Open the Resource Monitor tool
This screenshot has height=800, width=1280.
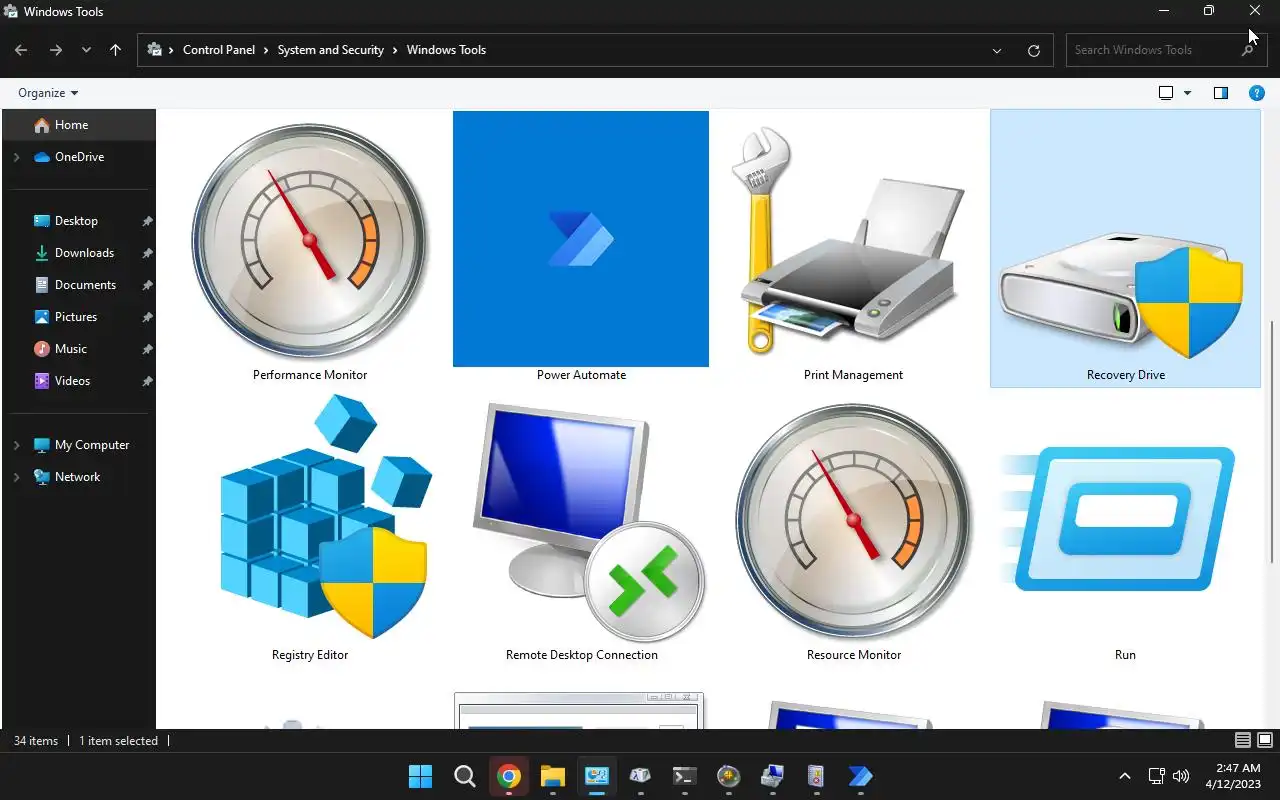pyautogui.click(x=853, y=528)
